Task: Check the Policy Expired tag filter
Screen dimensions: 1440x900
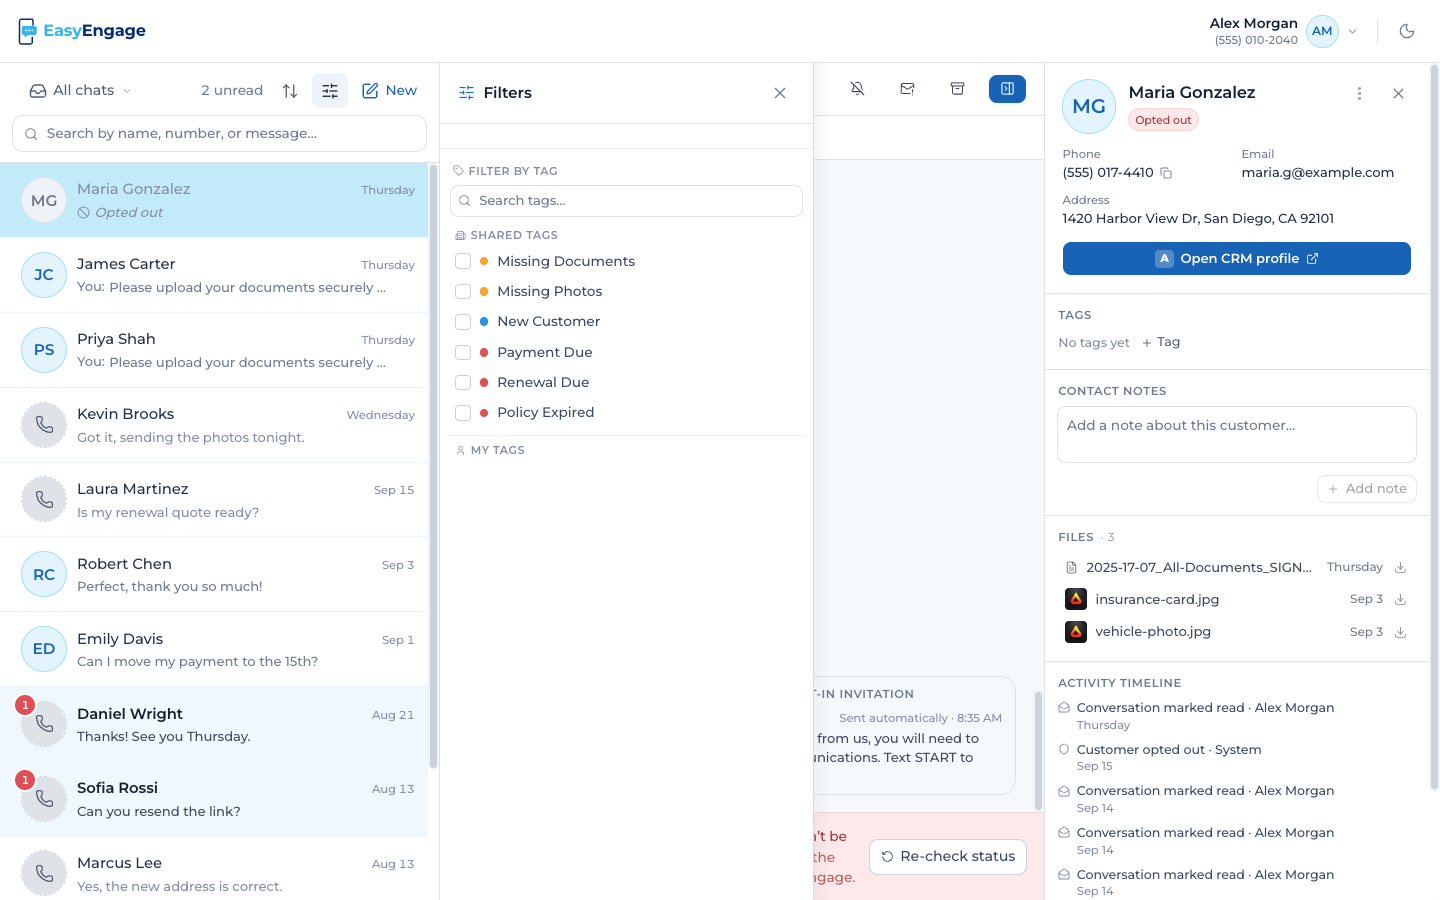Action: pyautogui.click(x=463, y=413)
